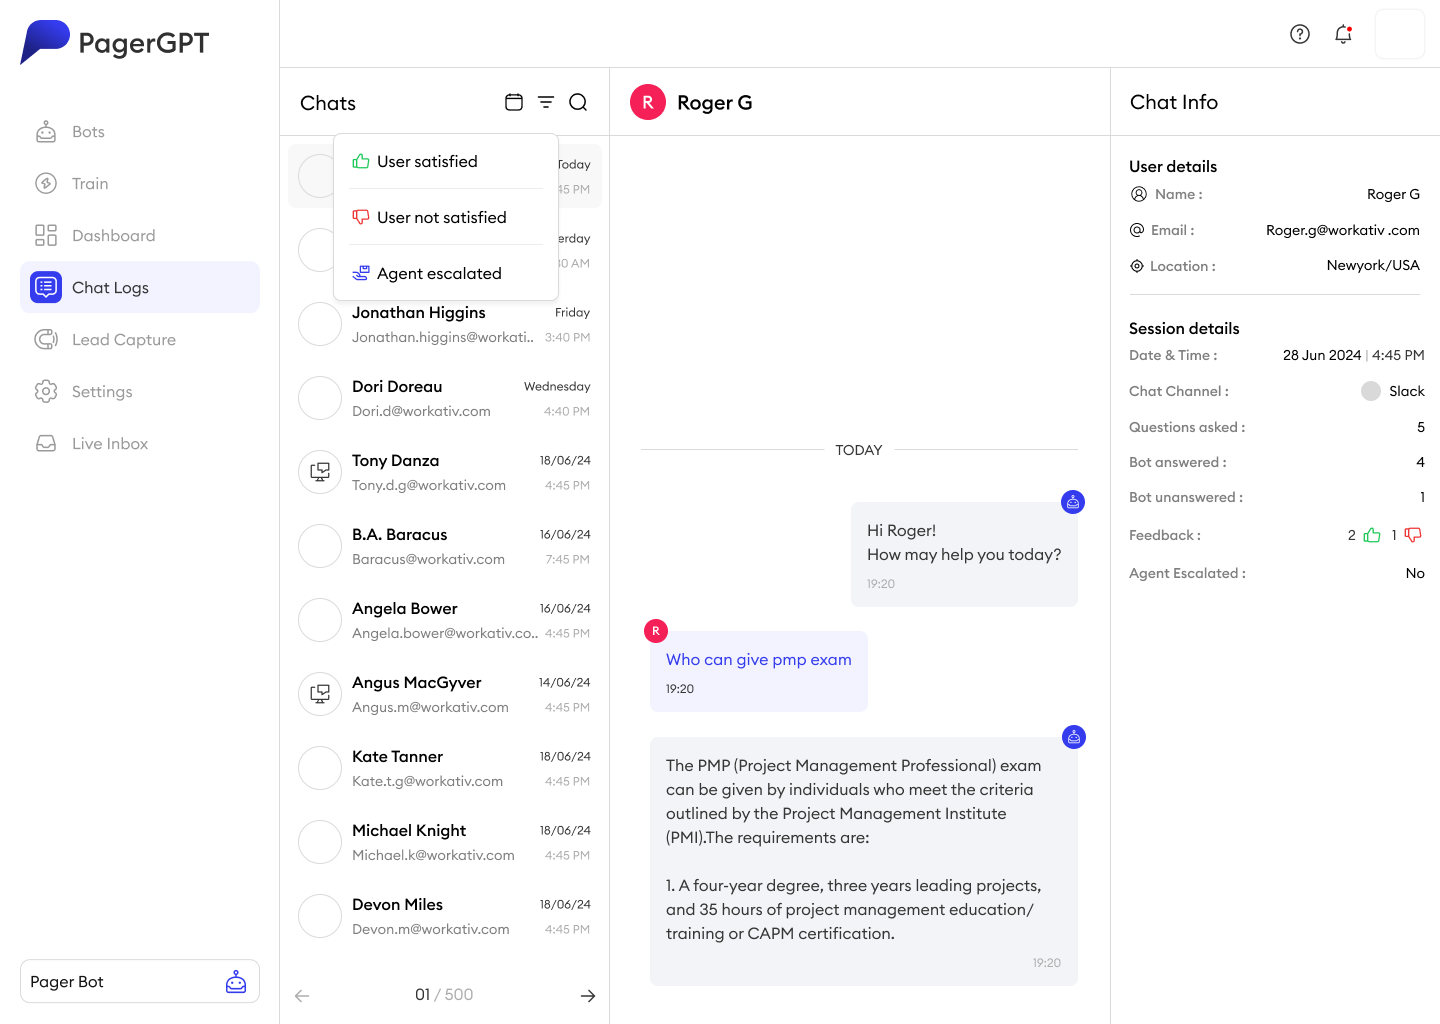Click the Bots sidebar icon
The width and height of the screenshot is (1440, 1024).
[46, 132]
